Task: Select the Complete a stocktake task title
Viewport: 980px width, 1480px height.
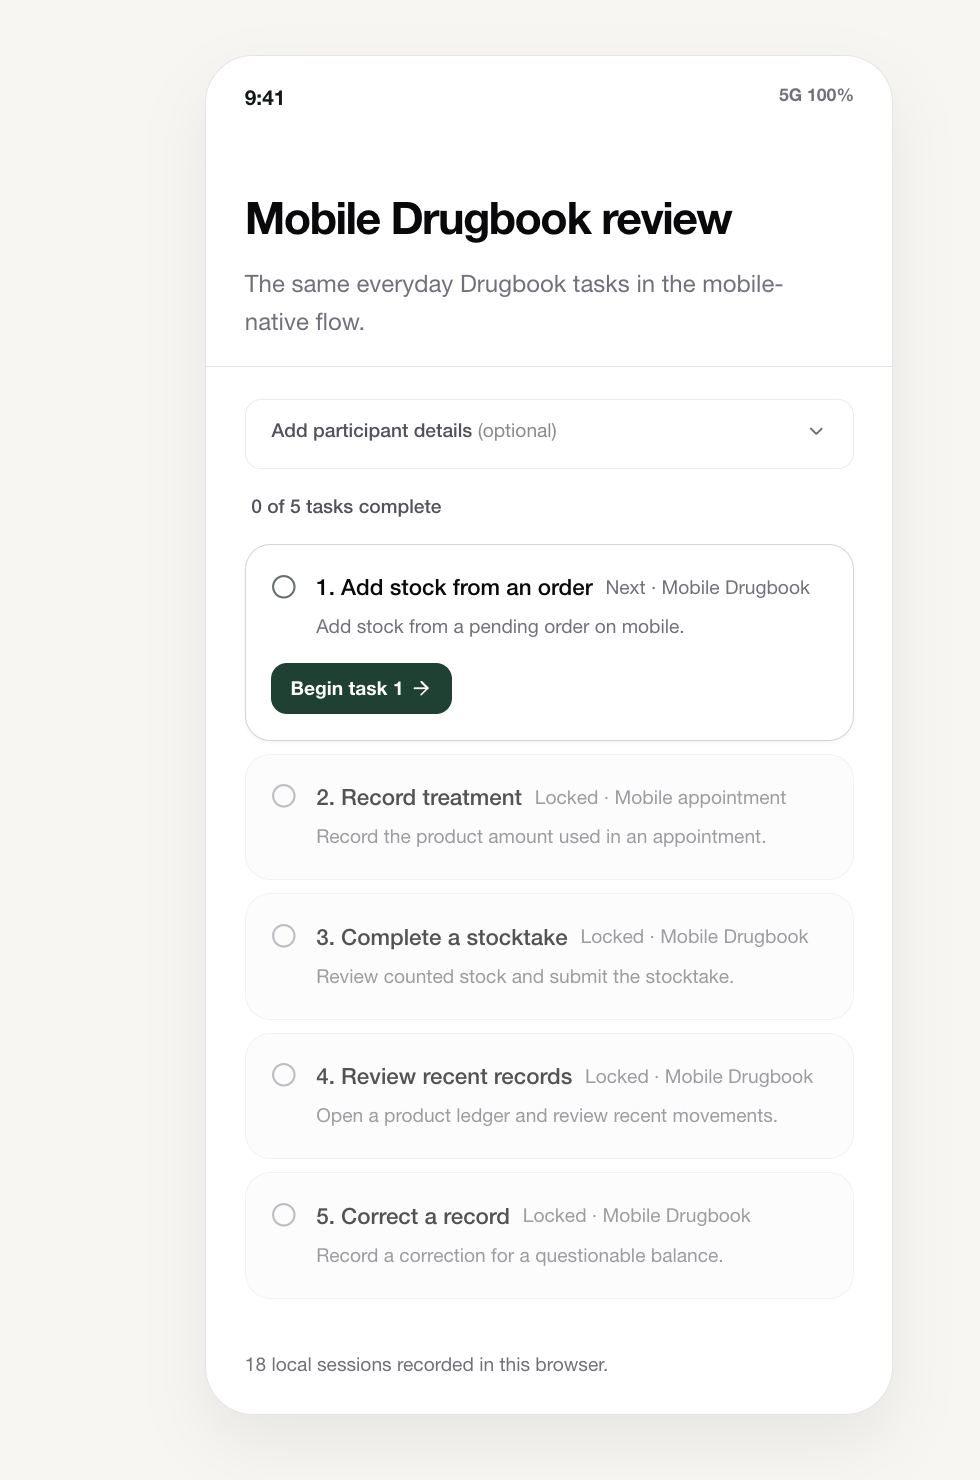Action: (441, 937)
